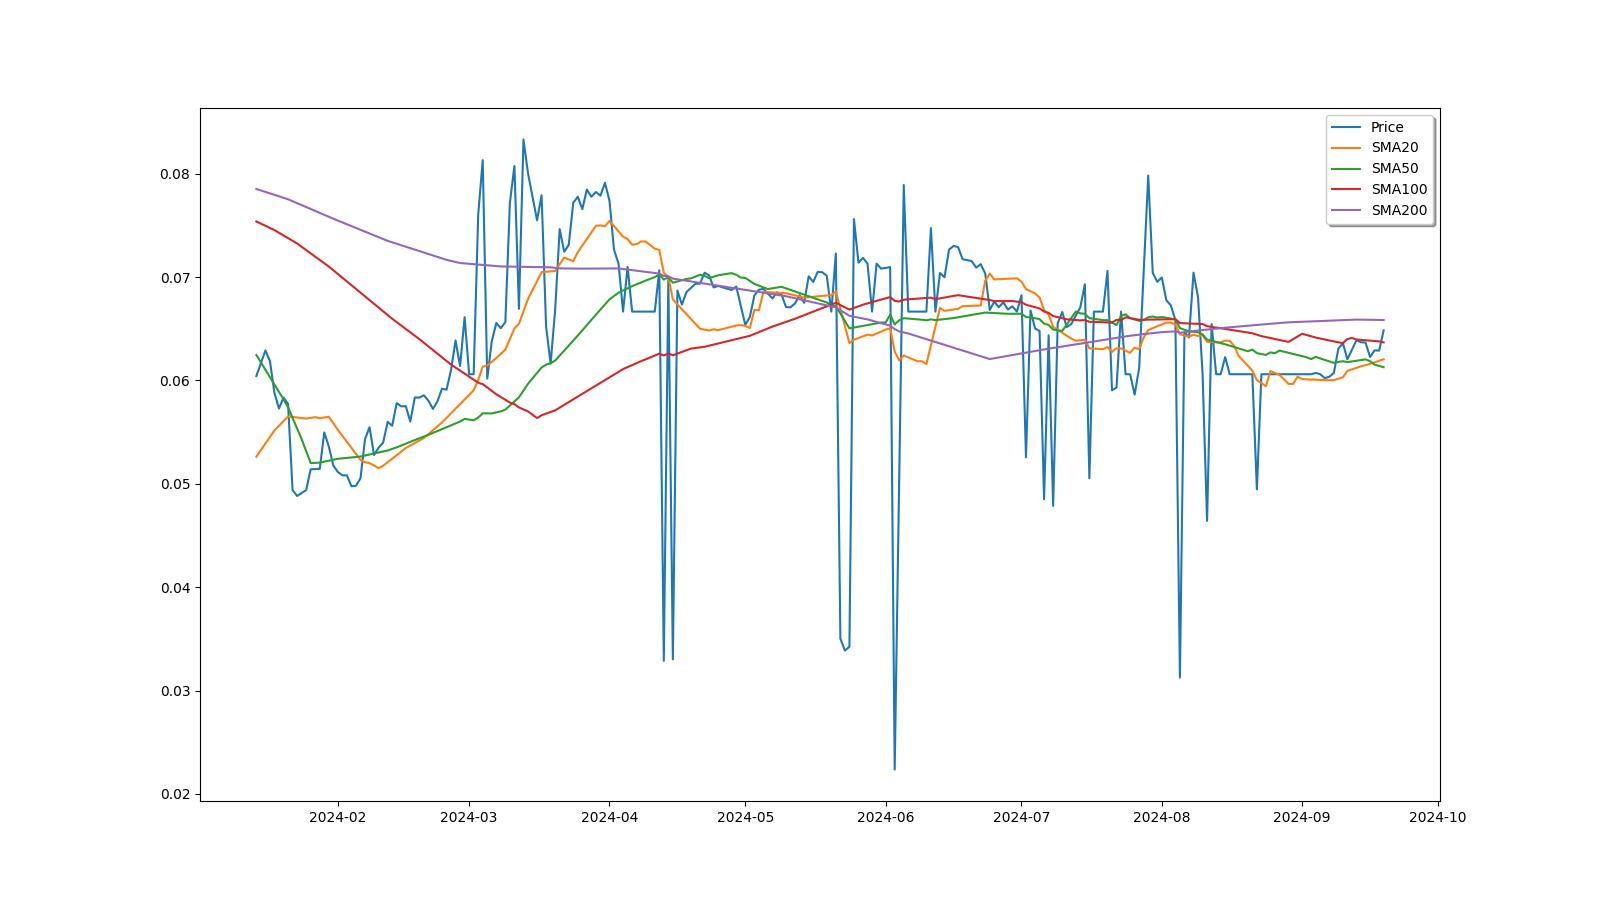Click the 2024-09 x-axis label
Viewport: 1600px width, 900px height.
(1302, 817)
